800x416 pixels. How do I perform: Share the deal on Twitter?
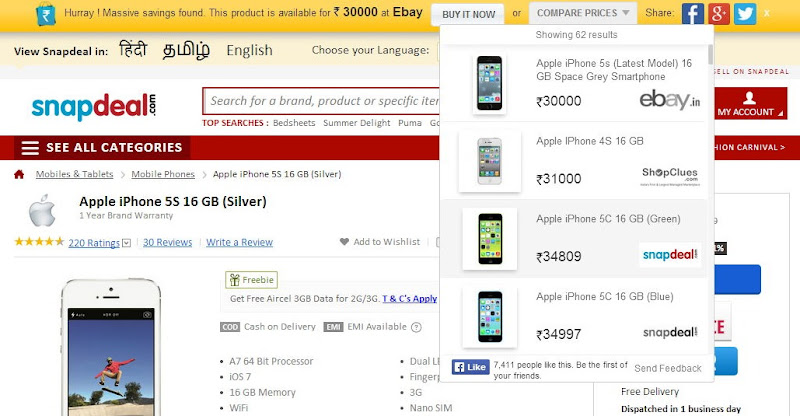pyautogui.click(x=743, y=14)
